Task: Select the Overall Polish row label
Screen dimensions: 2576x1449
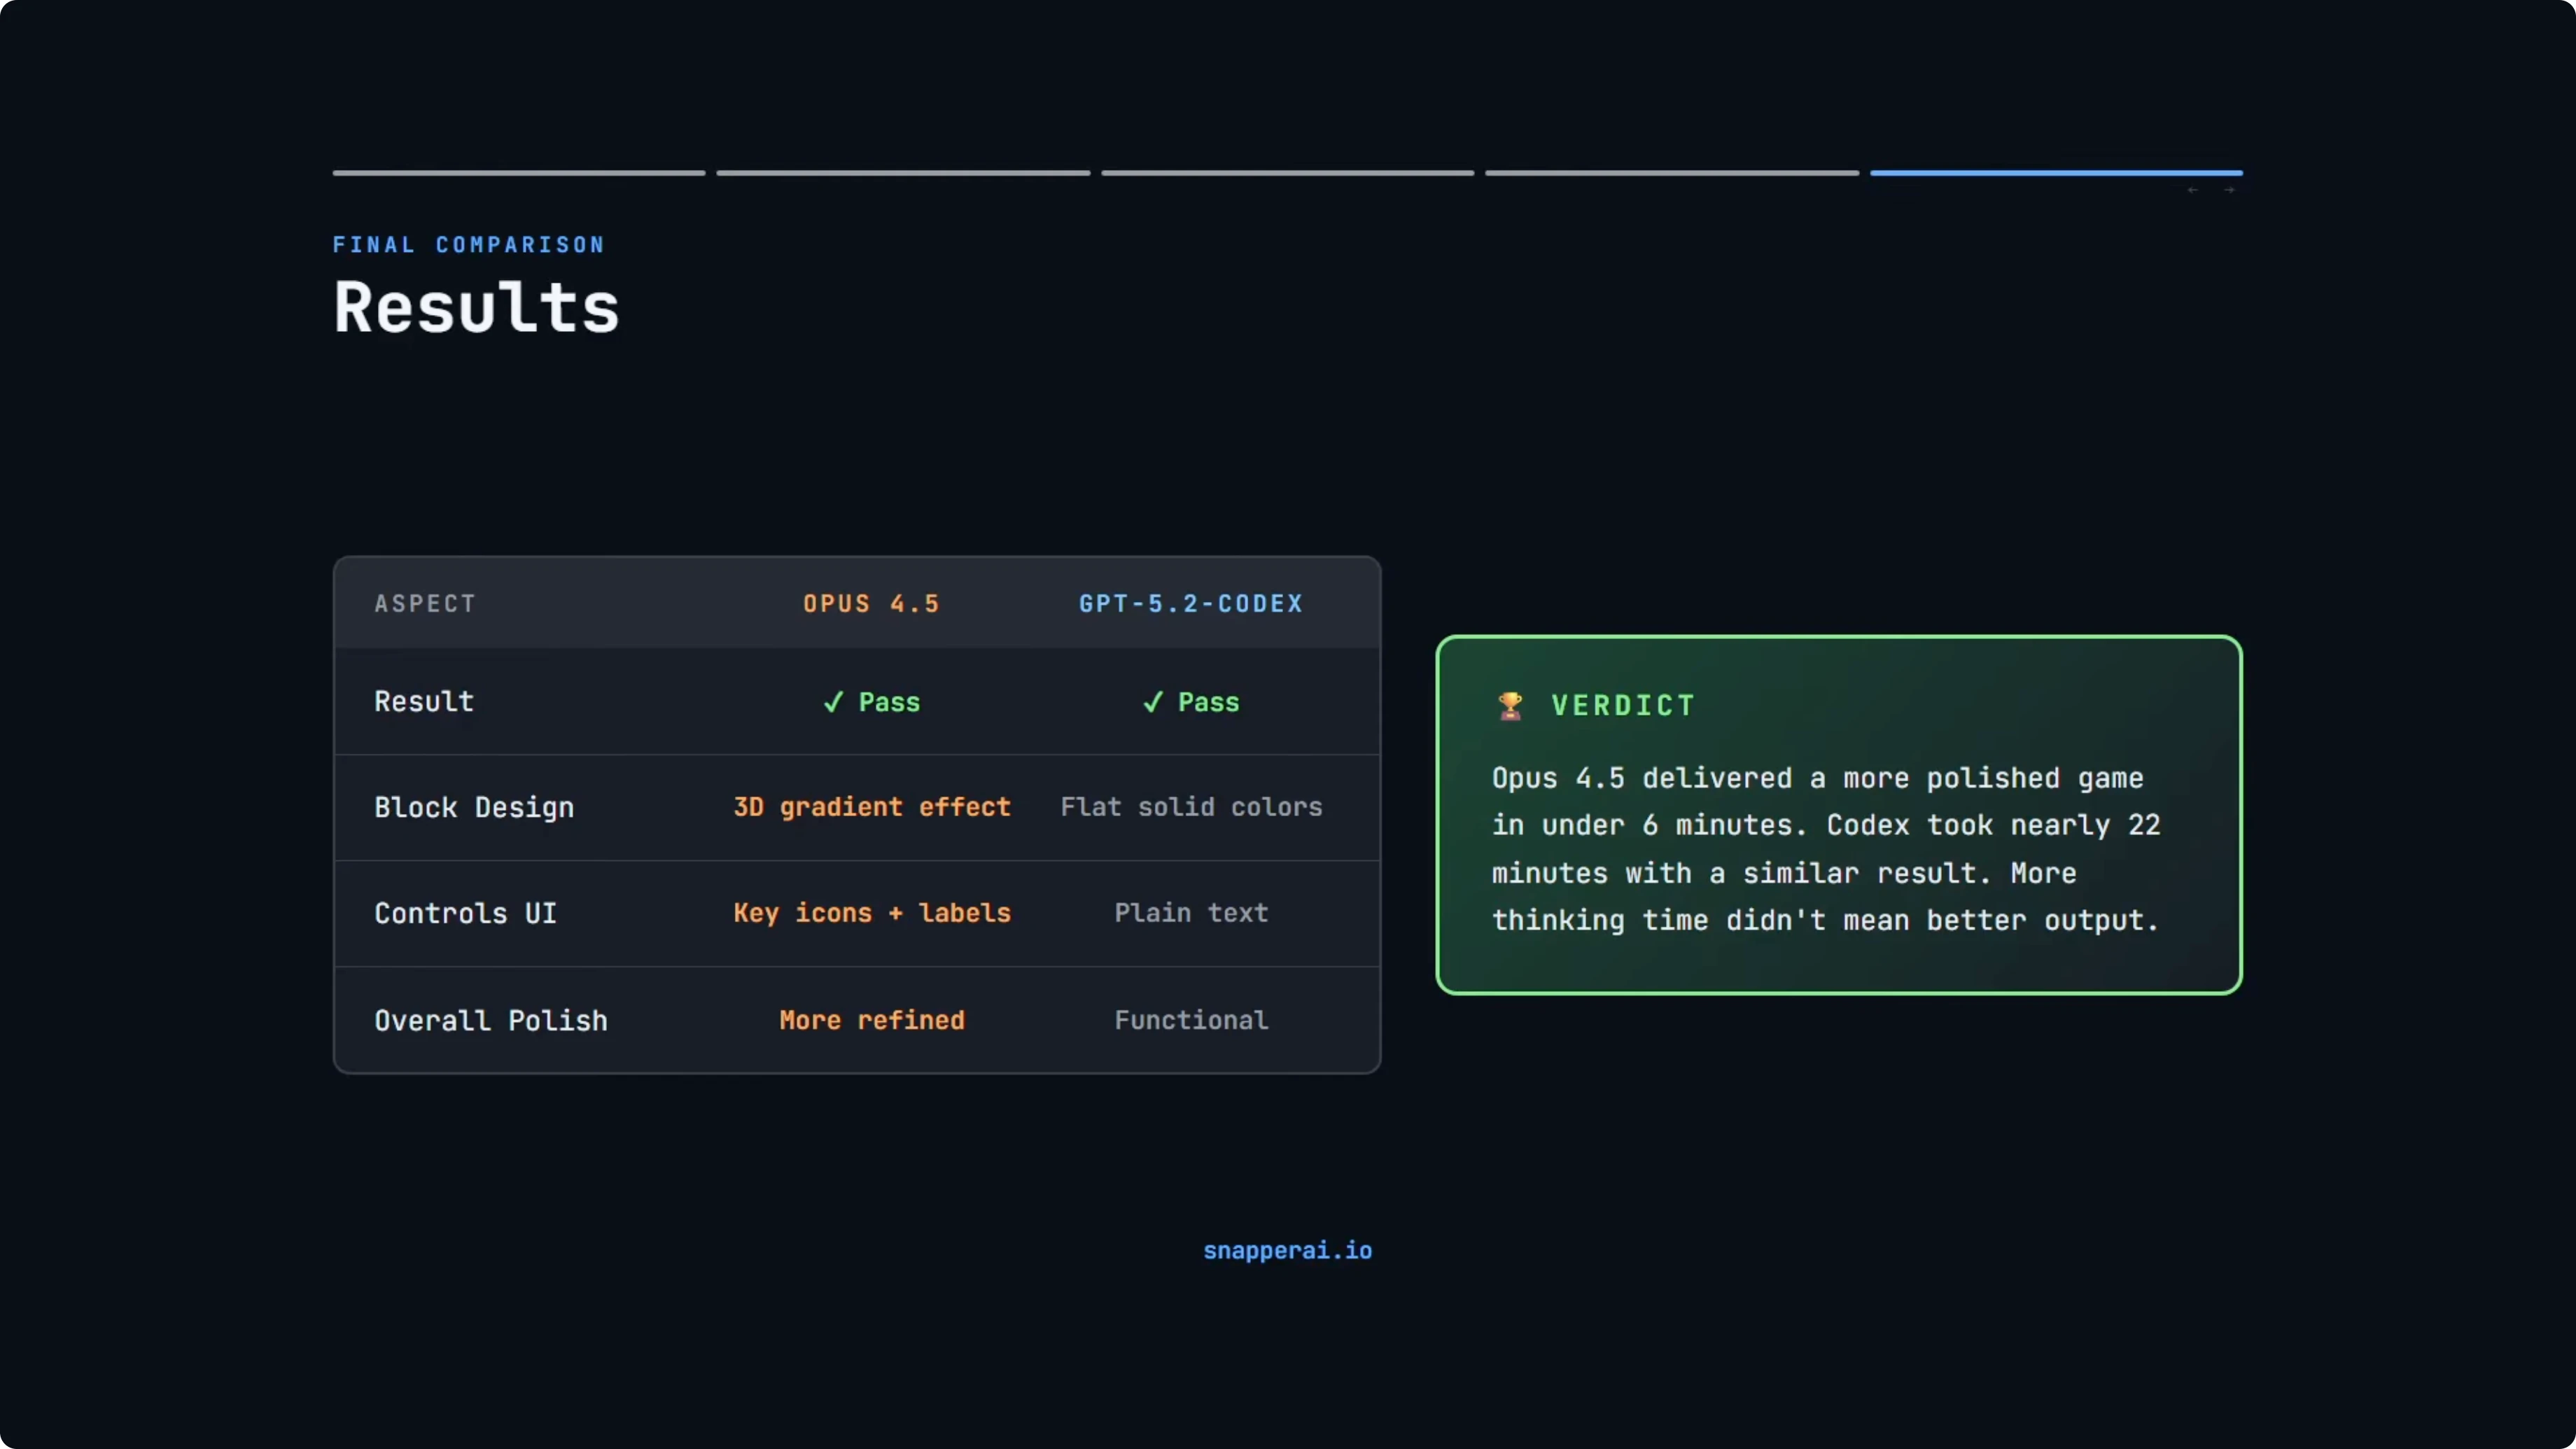Action: 491,1020
